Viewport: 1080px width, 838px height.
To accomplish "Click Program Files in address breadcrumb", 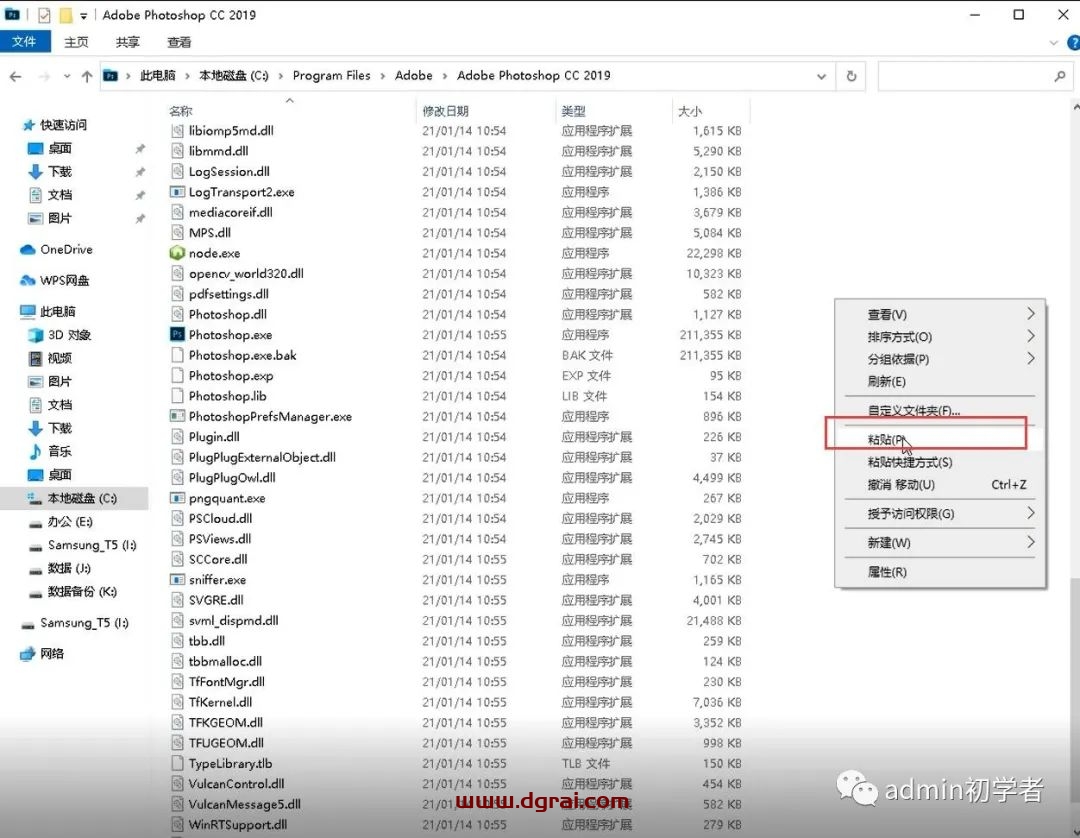I will click(331, 76).
